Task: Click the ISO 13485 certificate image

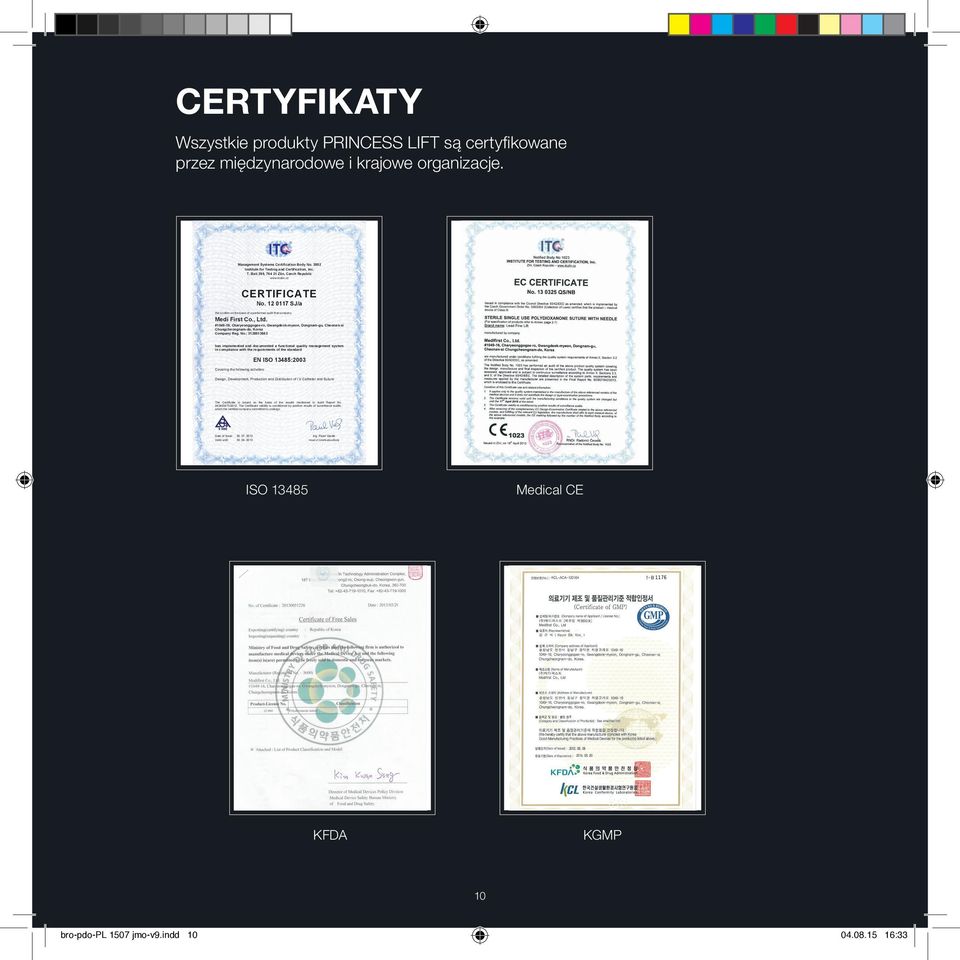Action: 279,343
